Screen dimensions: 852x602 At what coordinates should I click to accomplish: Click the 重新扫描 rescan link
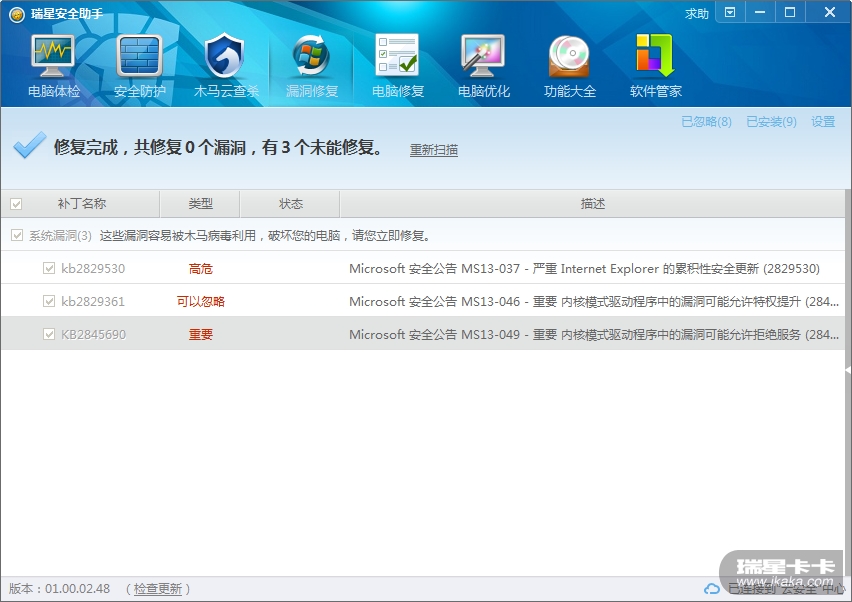(434, 150)
